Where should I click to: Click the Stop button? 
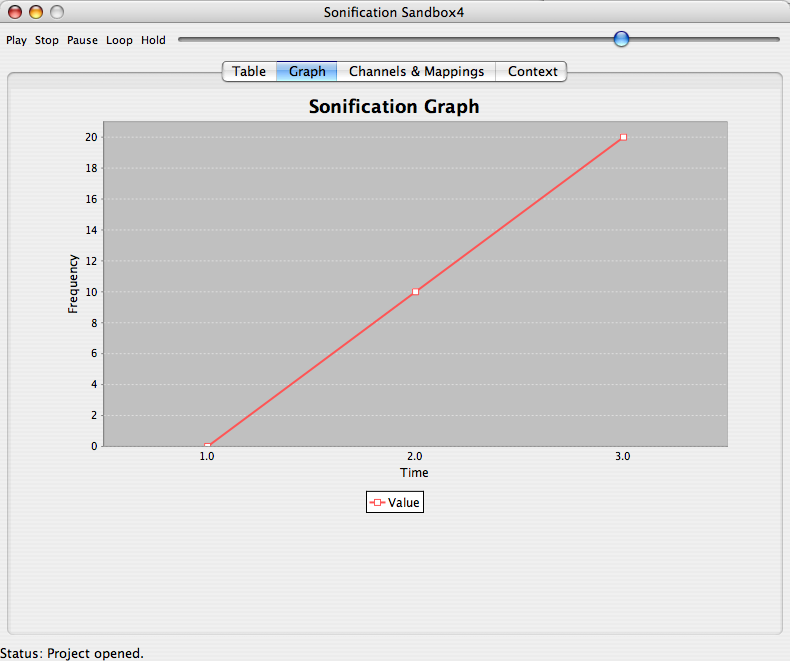tap(47, 40)
